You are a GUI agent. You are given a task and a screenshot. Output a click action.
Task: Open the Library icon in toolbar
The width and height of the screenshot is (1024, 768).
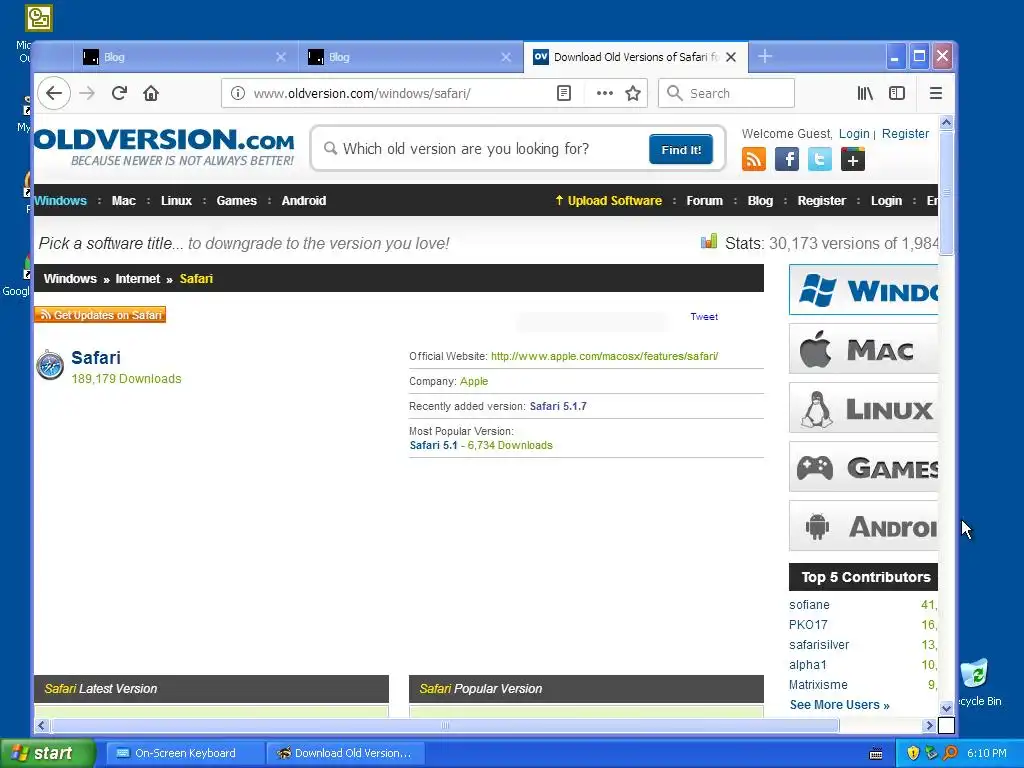pos(865,93)
